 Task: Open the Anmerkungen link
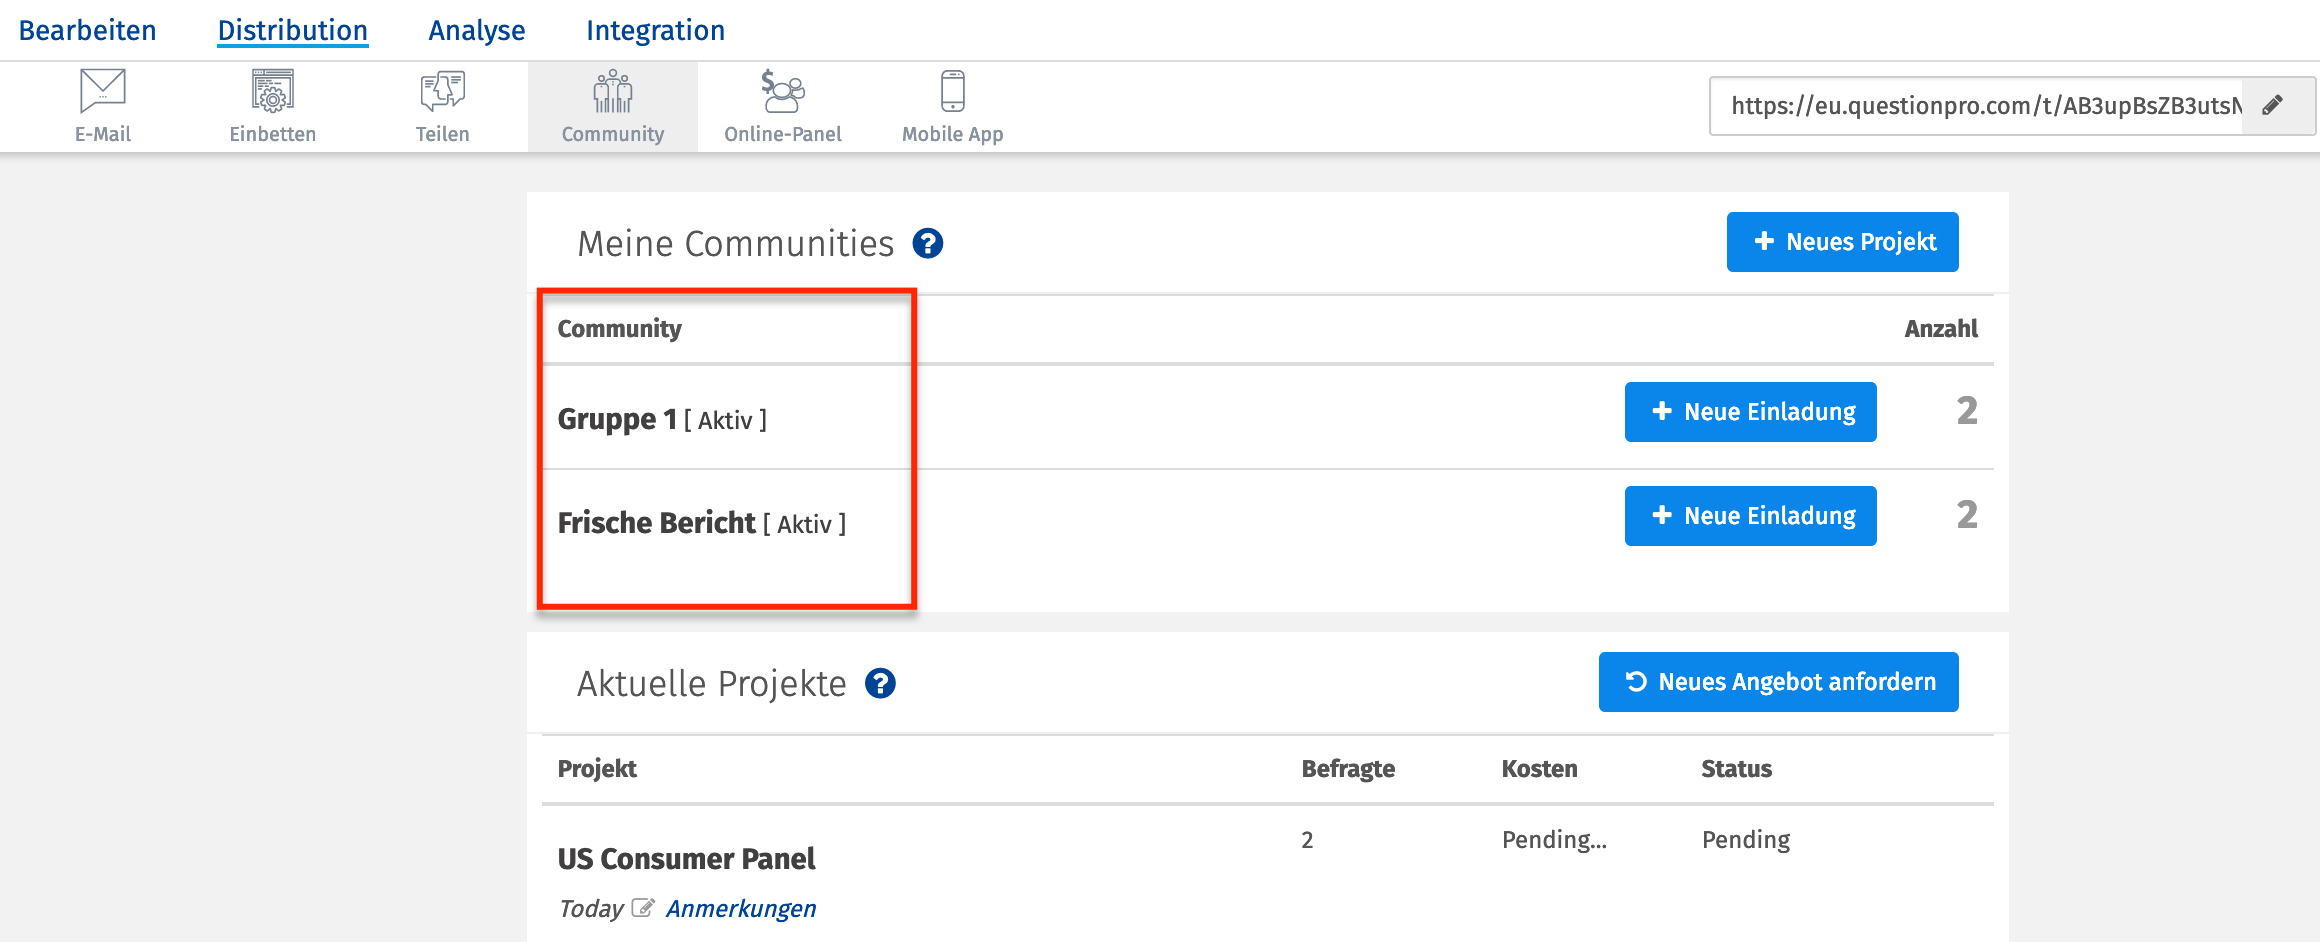pos(741,908)
